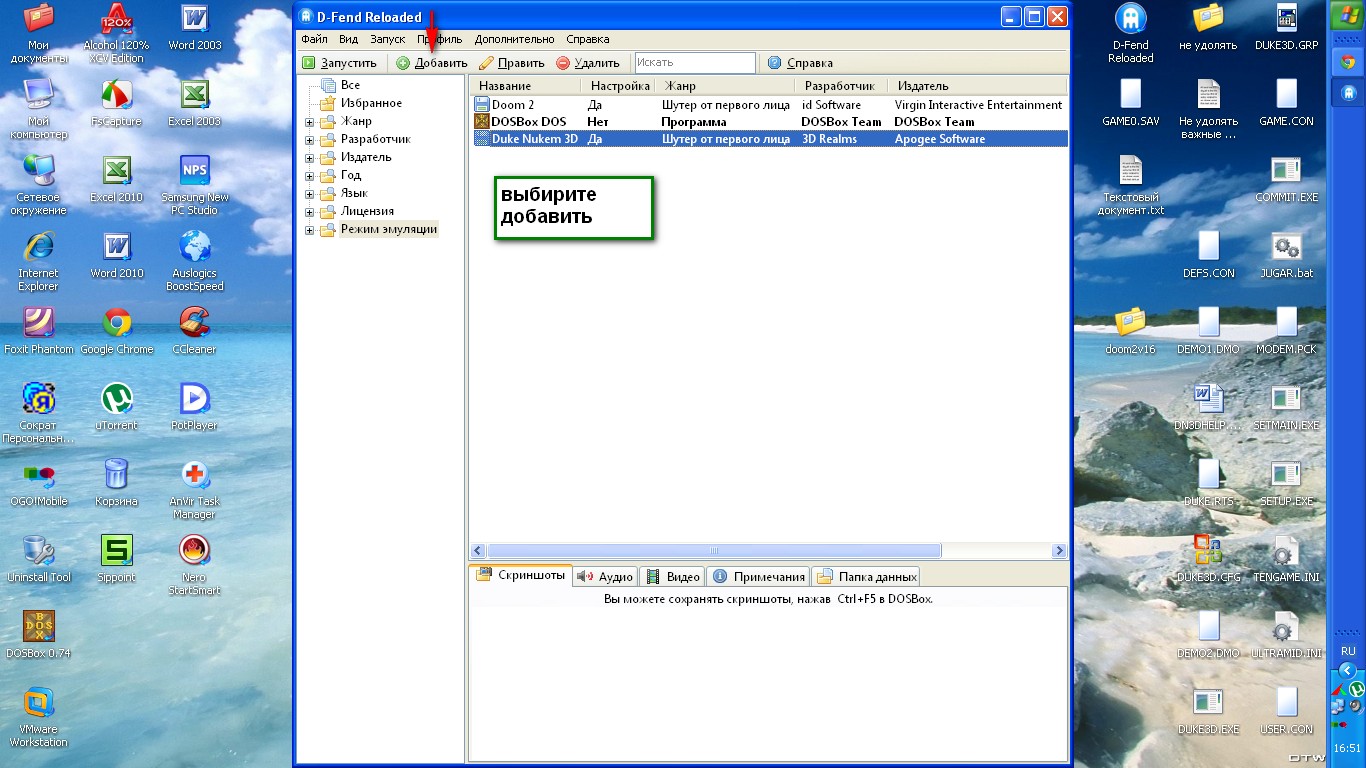Click the Искать search field
The width and height of the screenshot is (1366, 768).
[x=694, y=63]
